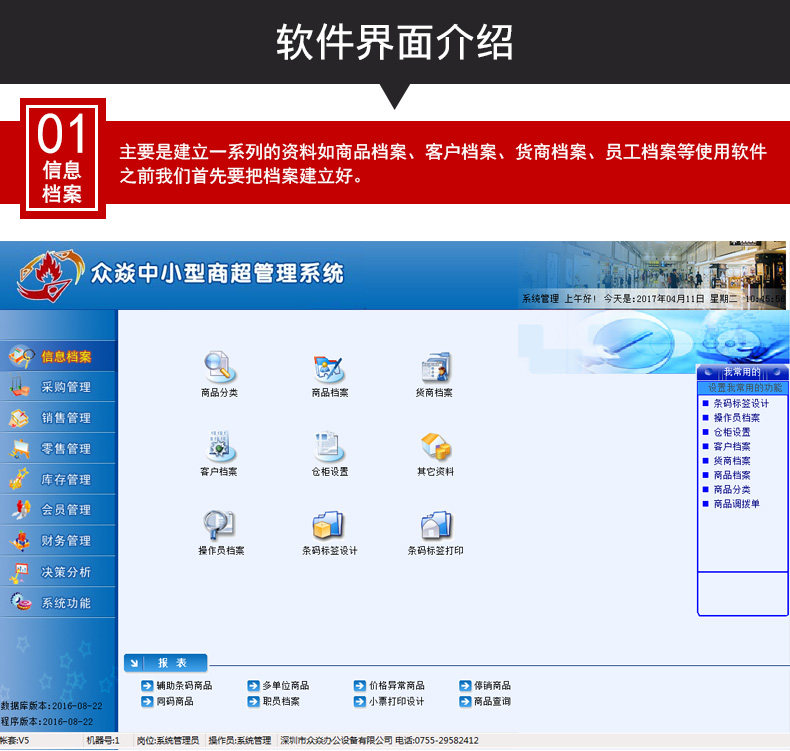790x751 pixels.
Task: Click the 销售管理 sidebar icon
Action: pos(19,418)
